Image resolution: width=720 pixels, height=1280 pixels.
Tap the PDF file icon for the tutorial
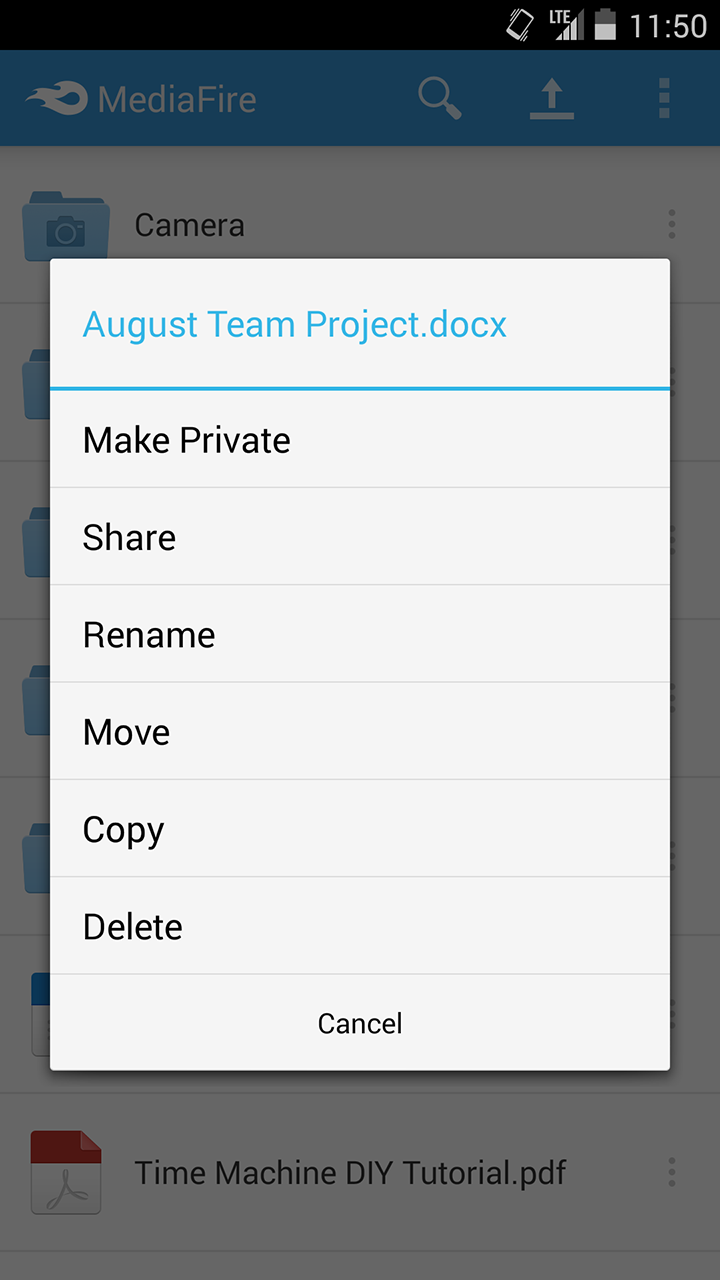pyautogui.click(x=65, y=1172)
